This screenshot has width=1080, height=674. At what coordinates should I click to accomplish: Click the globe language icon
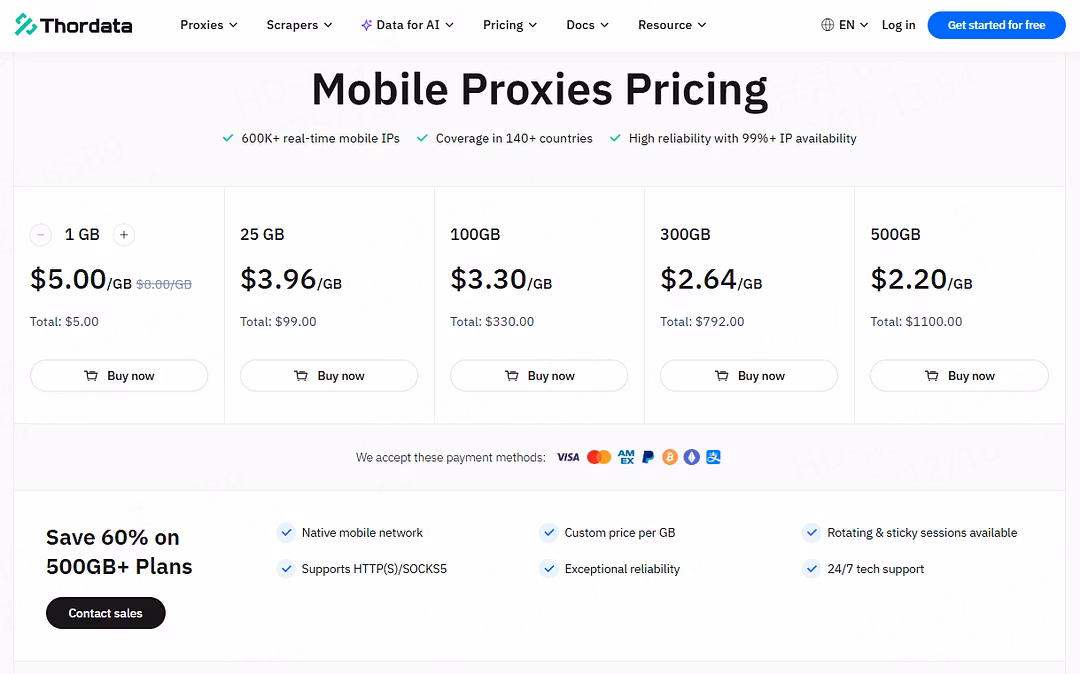click(x=827, y=25)
